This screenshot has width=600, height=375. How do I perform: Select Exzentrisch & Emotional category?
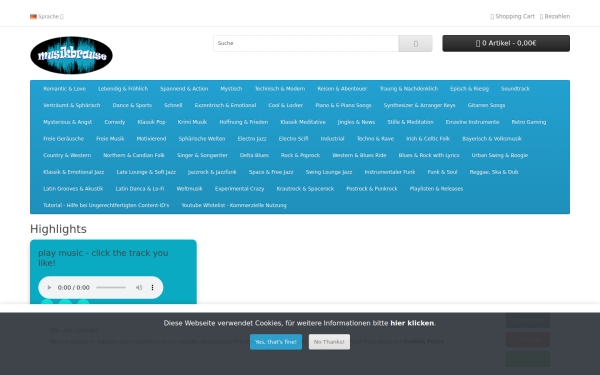(x=225, y=105)
